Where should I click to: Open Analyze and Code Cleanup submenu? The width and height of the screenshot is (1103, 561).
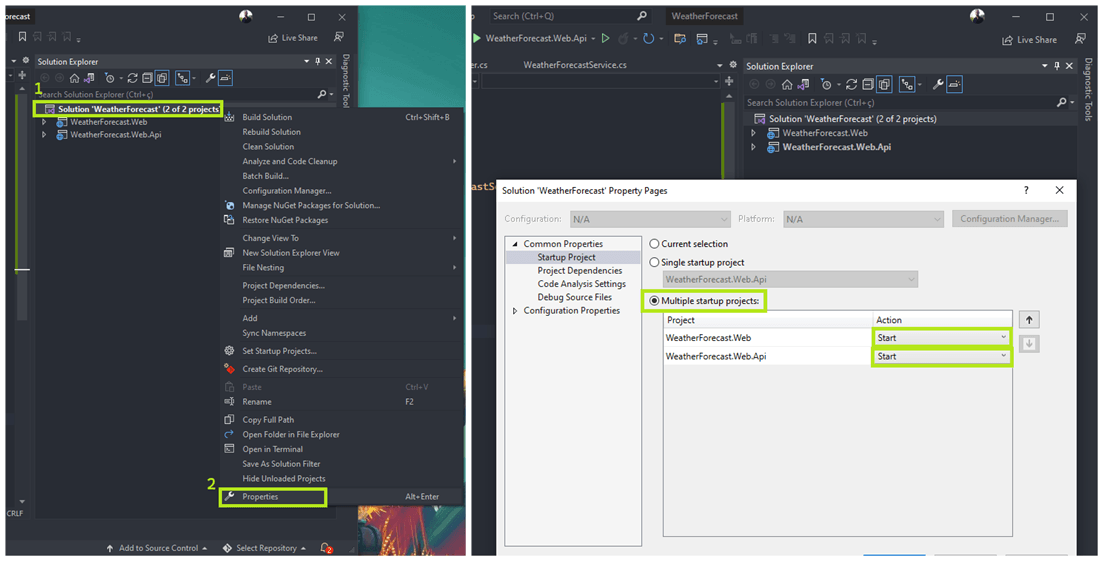tap(342, 161)
